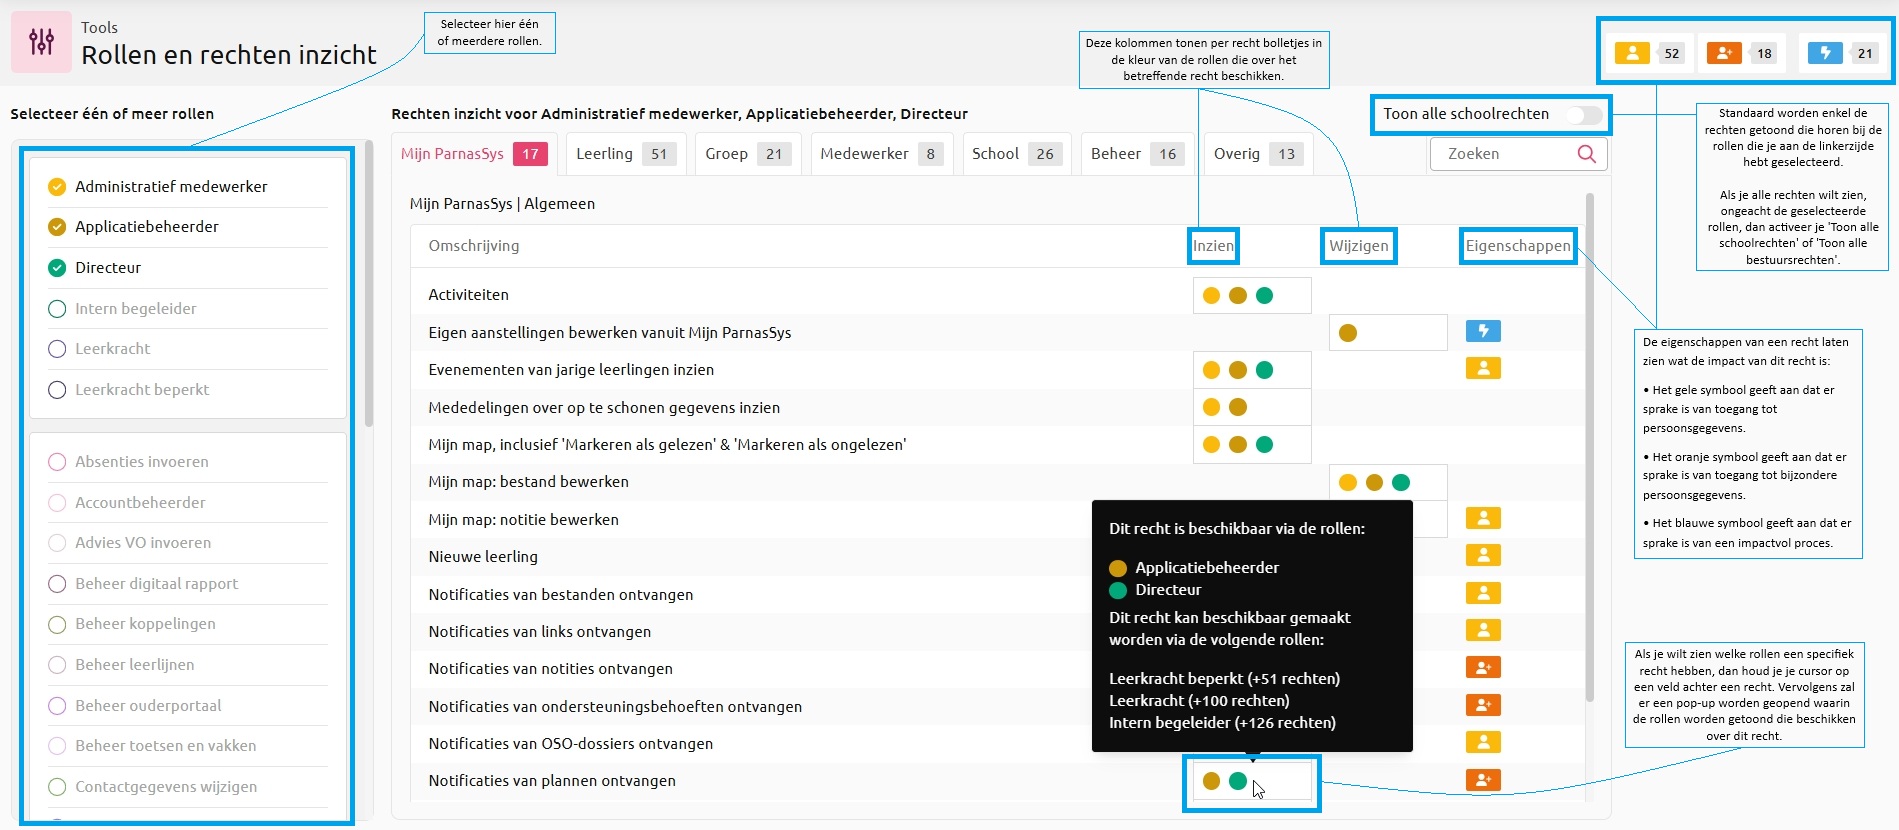Click the Tools sliders icon beside the page title
Image resolution: width=1899 pixels, height=830 pixels.
[x=41, y=41]
